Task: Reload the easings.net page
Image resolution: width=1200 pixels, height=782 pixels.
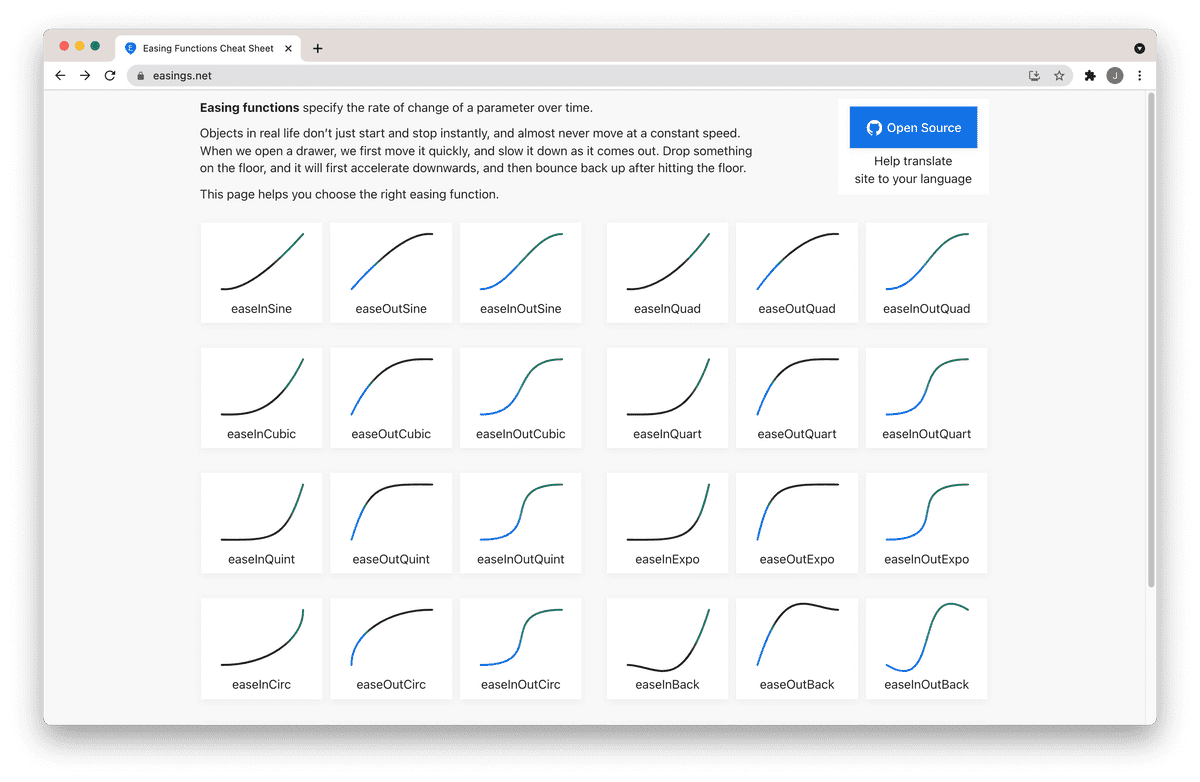Action: tap(110, 76)
